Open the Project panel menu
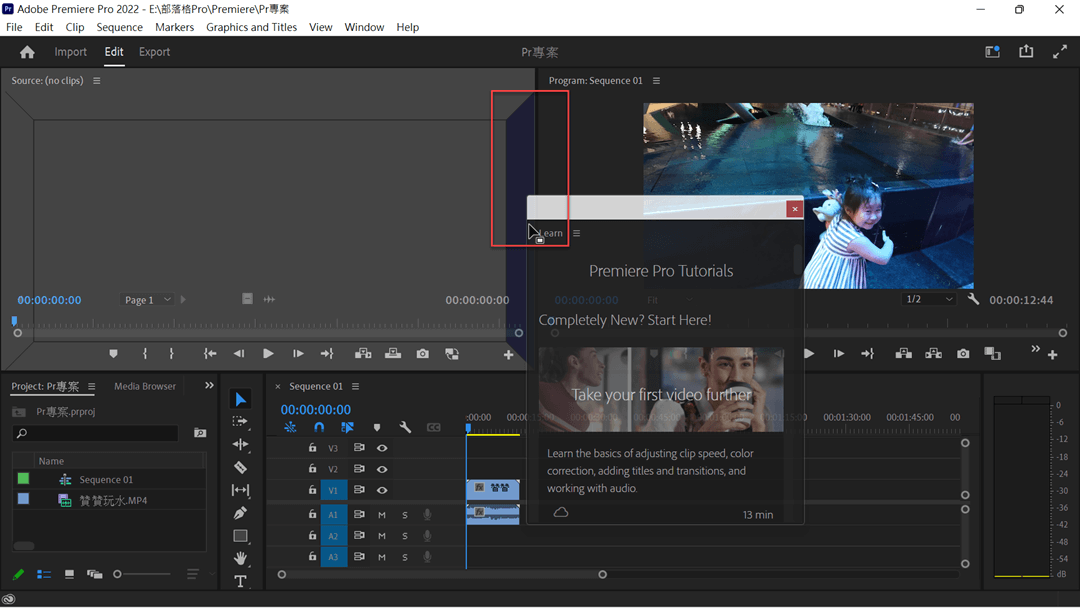 click(x=91, y=386)
